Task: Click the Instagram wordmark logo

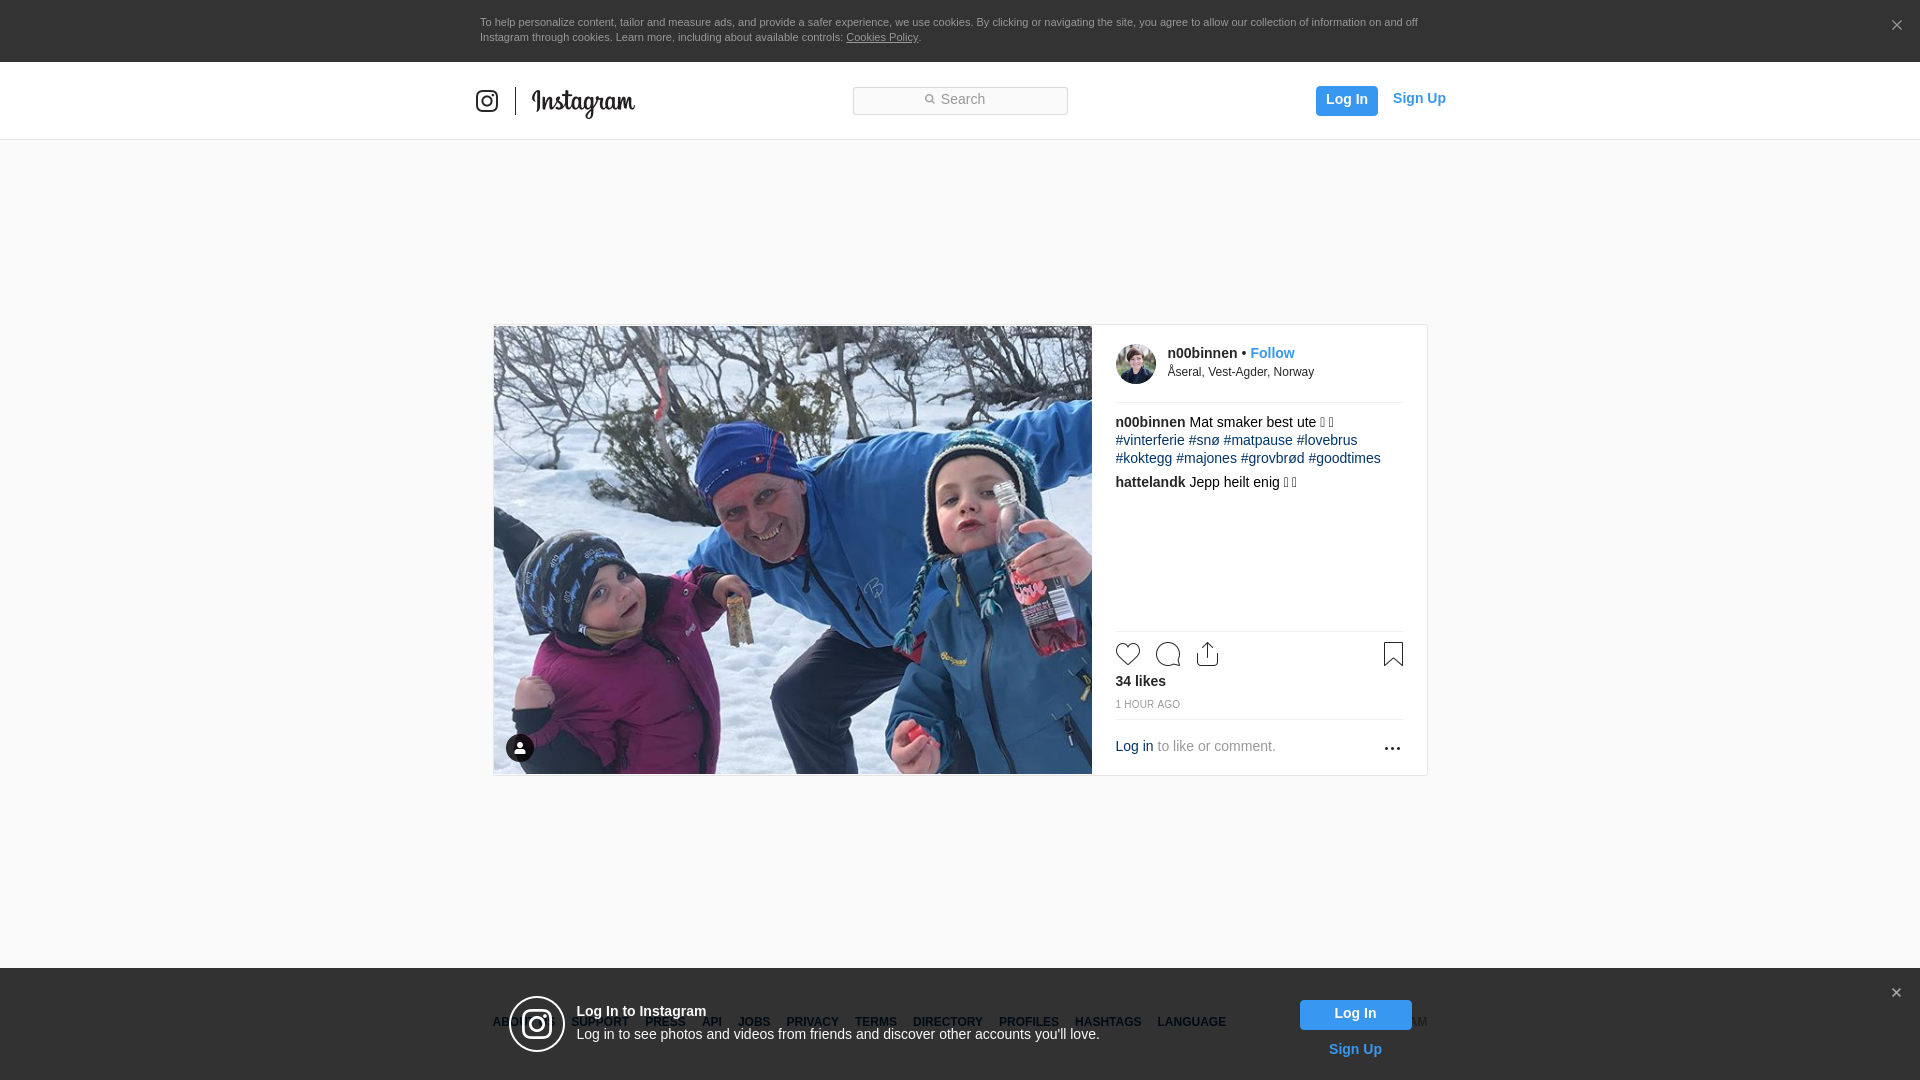Action: click(x=583, y=102)
